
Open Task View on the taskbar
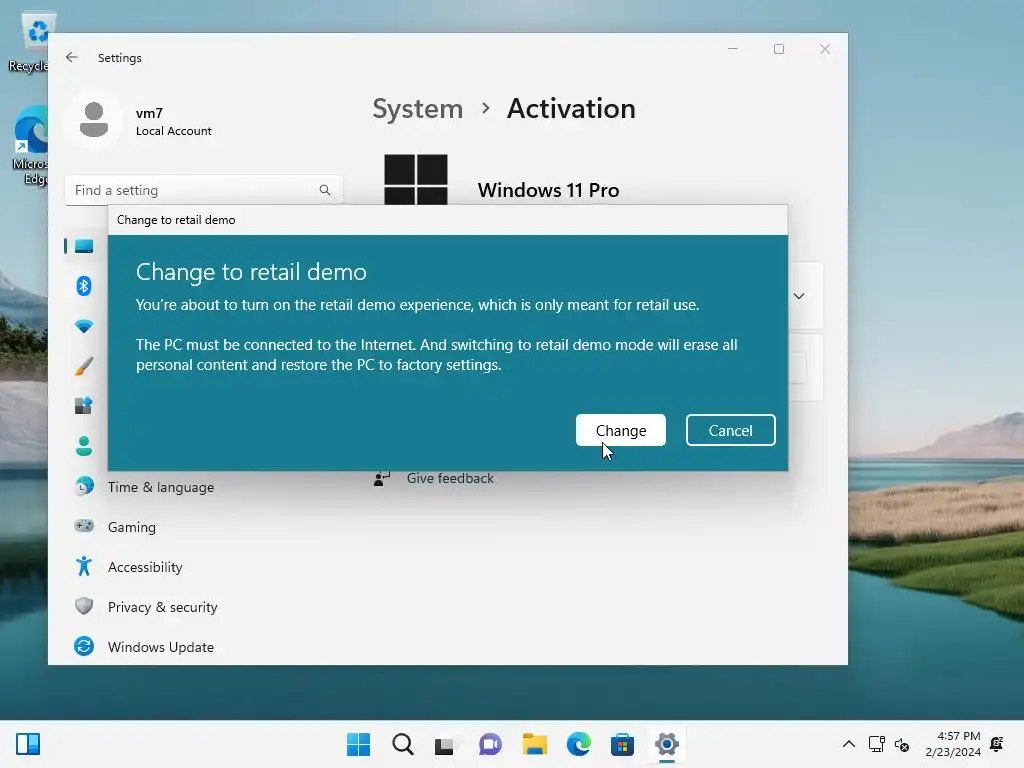coord(445,744)
